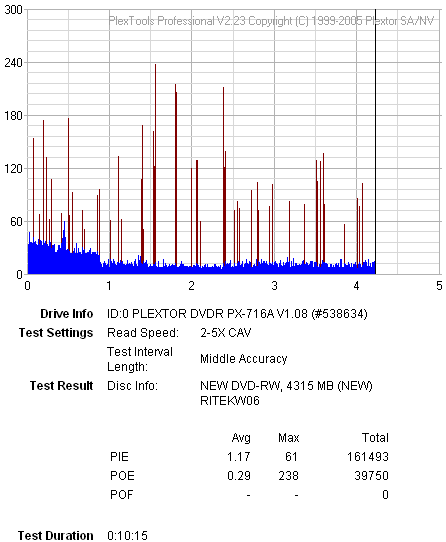Click the y-axis label '300'
This screenshot has width=446, height=542.
point(13,10)
